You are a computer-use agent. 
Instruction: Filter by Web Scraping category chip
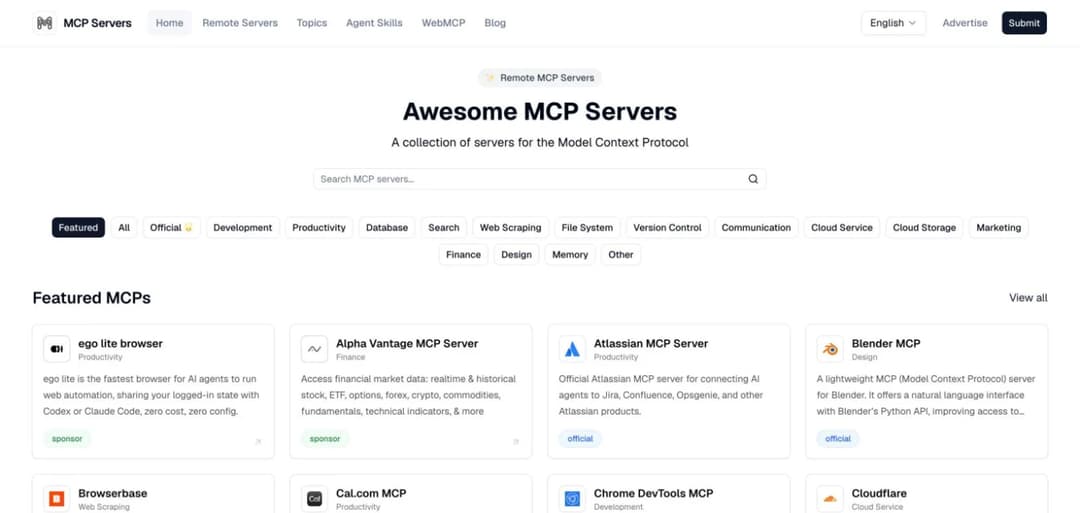pos(510,227)
